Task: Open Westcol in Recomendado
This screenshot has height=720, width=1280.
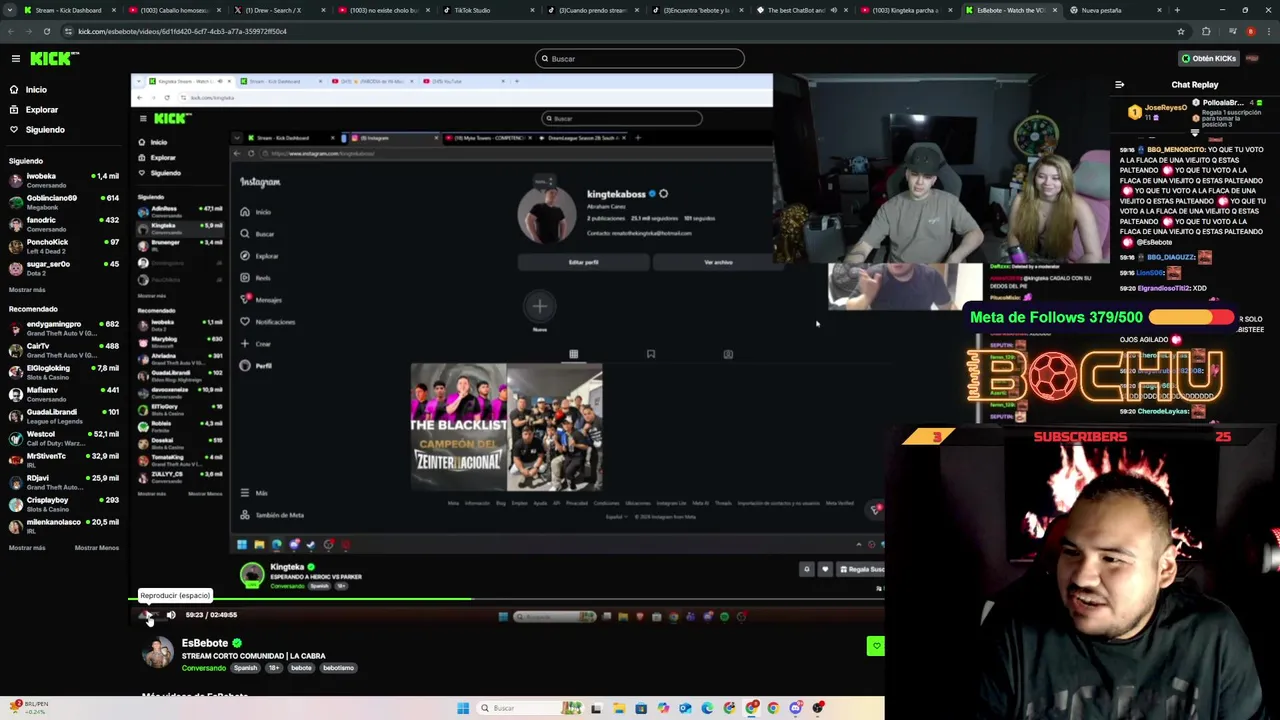Action: click(62, 438)
